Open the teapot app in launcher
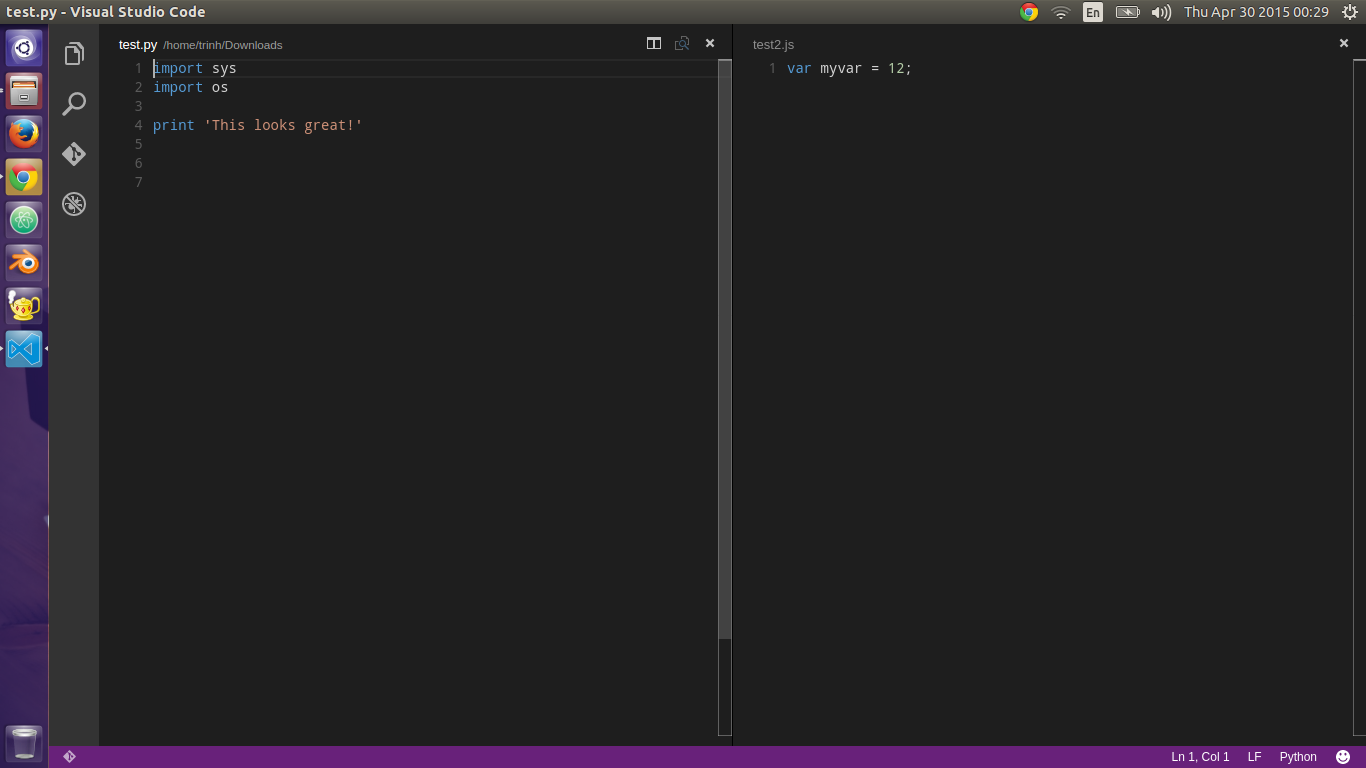The image size is (1366, 768). 24,306
